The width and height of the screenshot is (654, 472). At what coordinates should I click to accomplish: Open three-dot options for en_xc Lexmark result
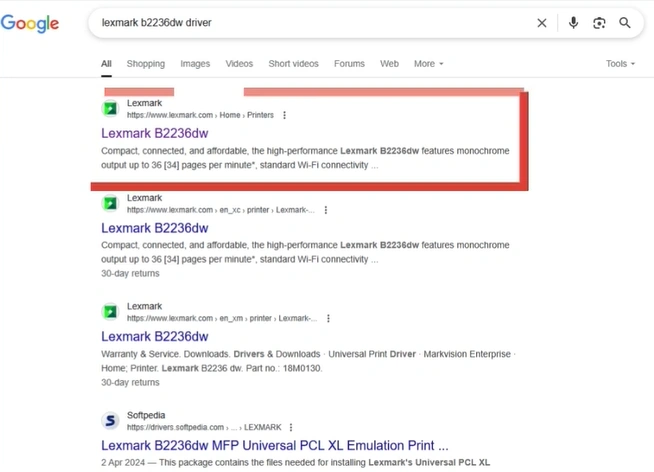[x=326, y=210]
